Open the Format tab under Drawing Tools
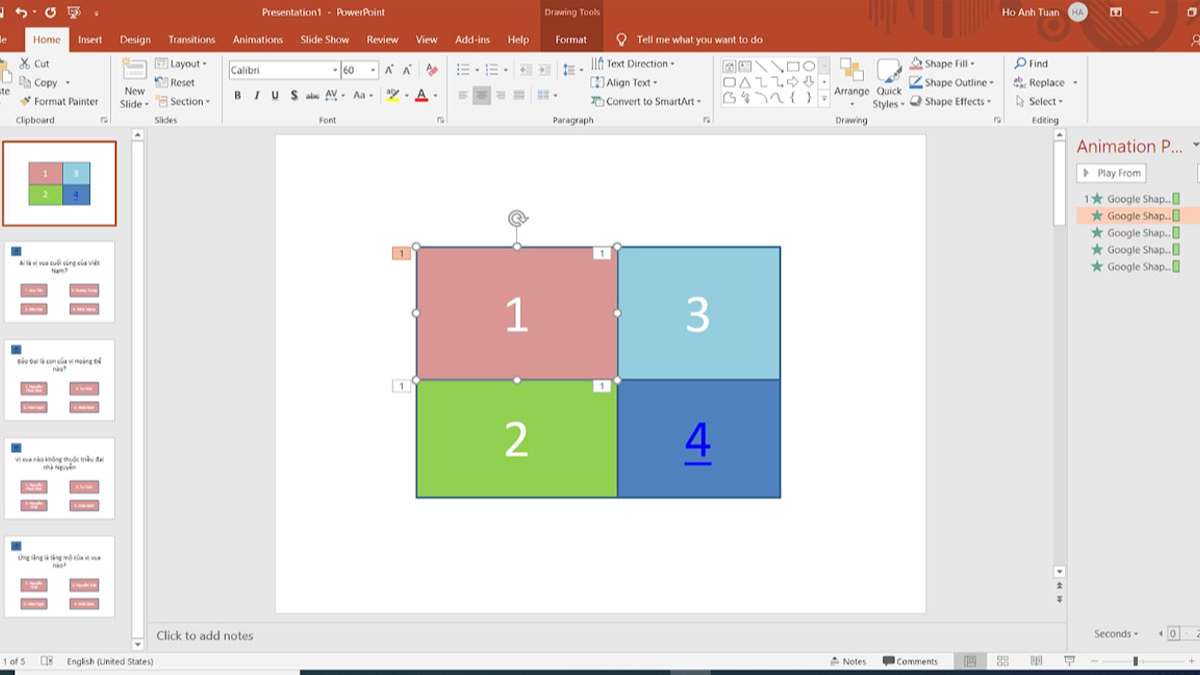The width and height of the screenshot is (1200, 675). point(571,40)
